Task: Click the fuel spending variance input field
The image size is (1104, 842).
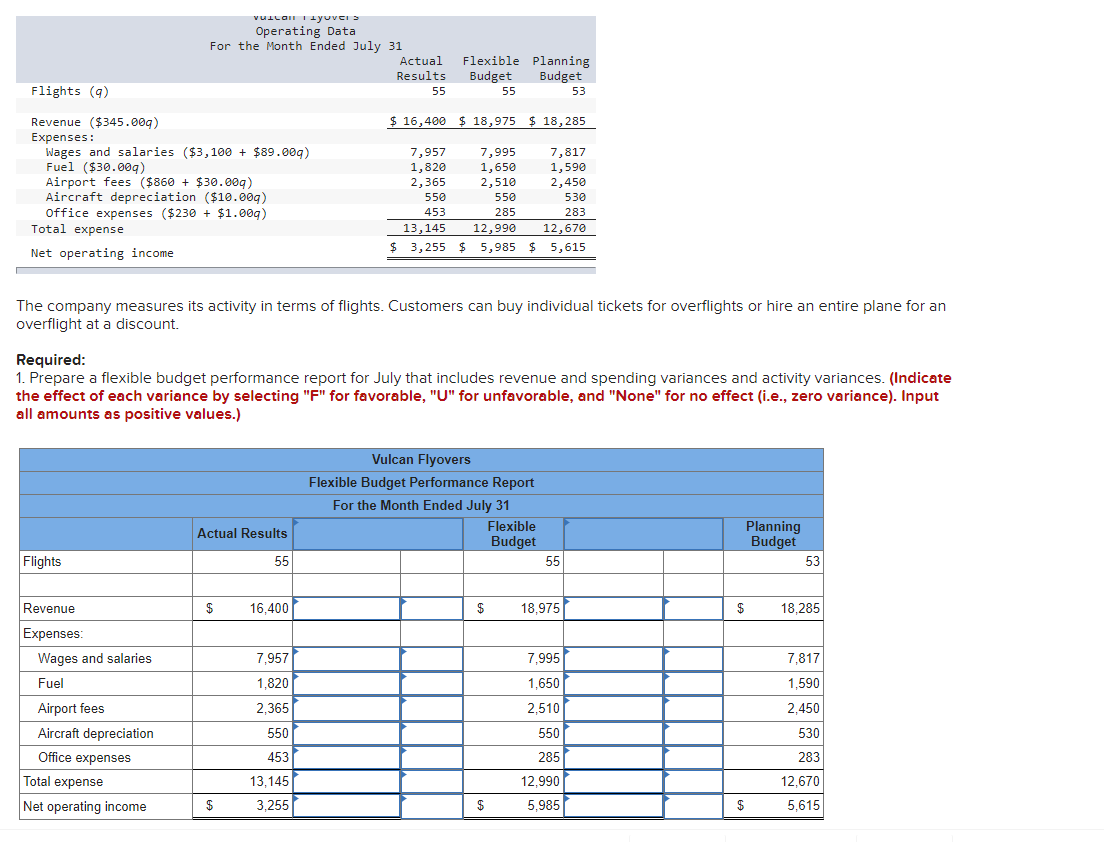Action: click(347, 683)
